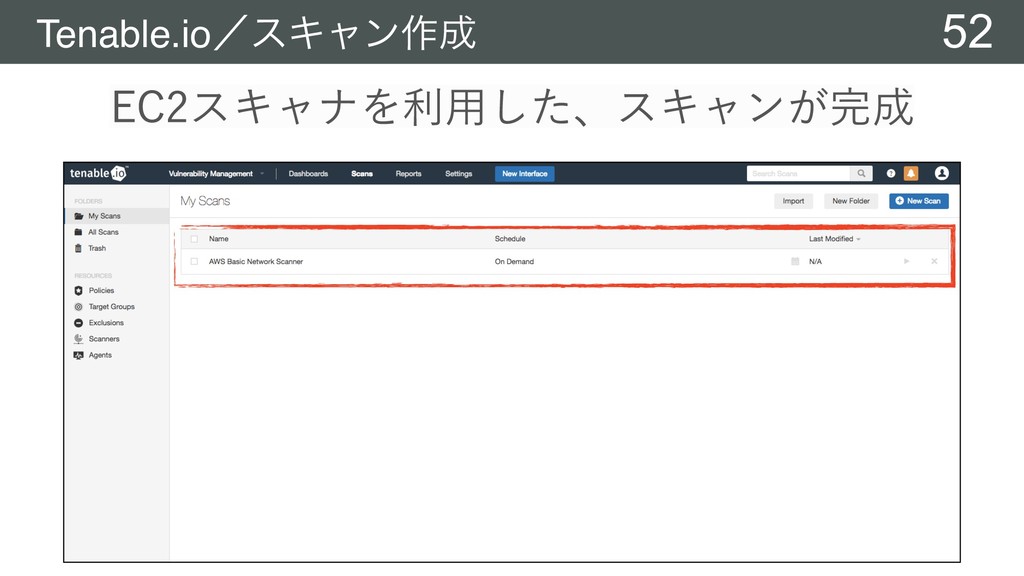The width and height of the screenshot is (1024, 576).
Task: Open the help question mark icon
Action: tap(891, 174)
